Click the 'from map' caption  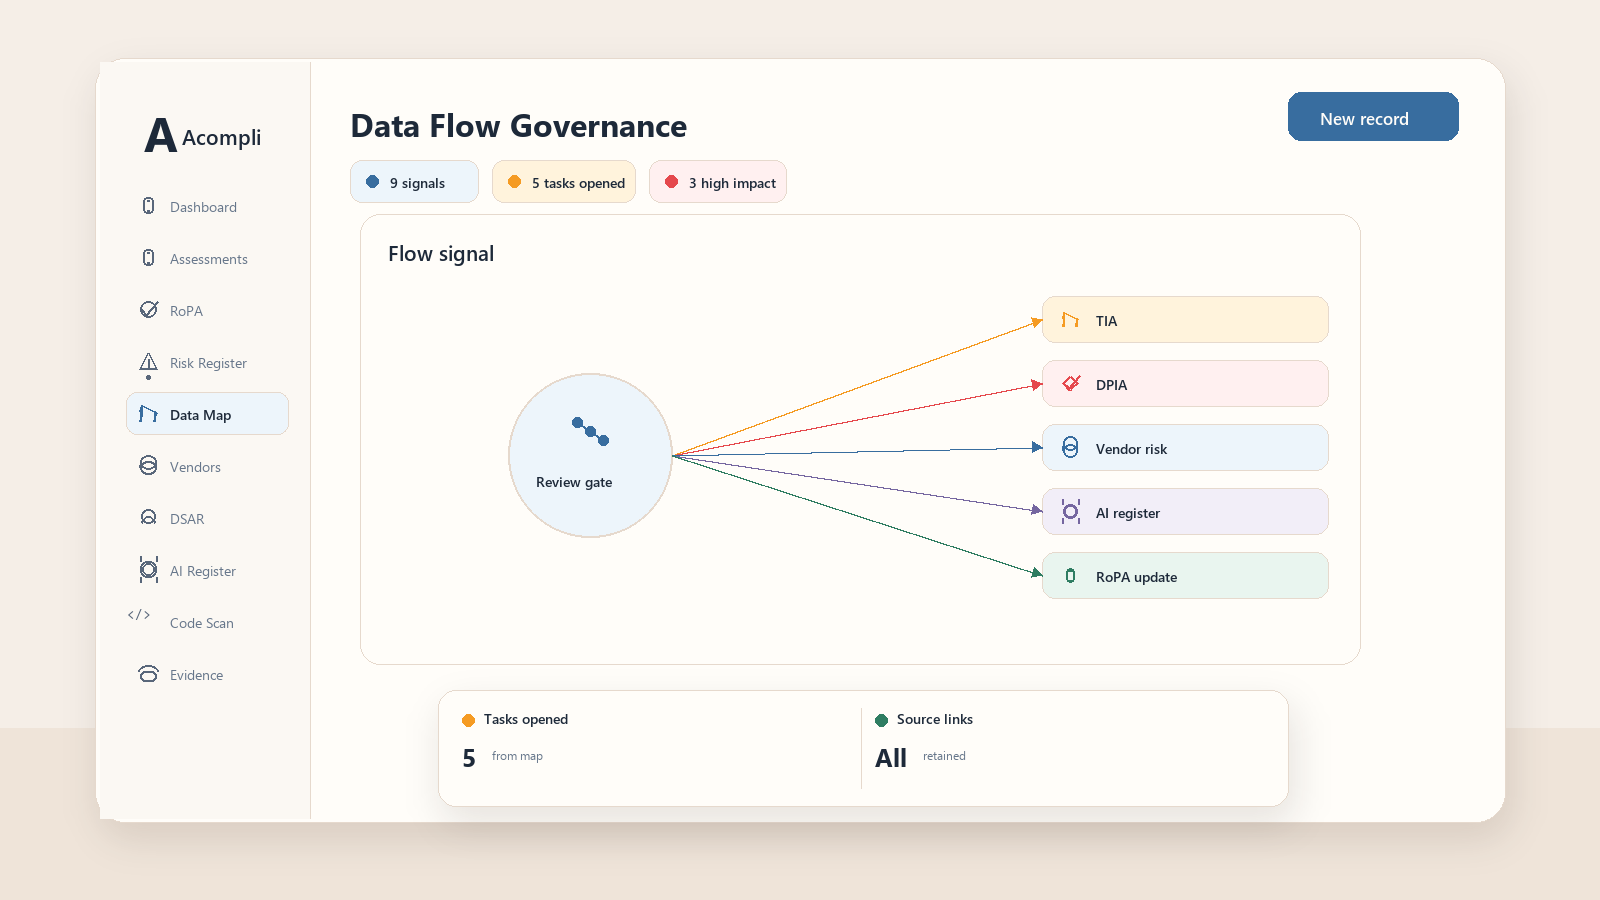tap(517, 756)
